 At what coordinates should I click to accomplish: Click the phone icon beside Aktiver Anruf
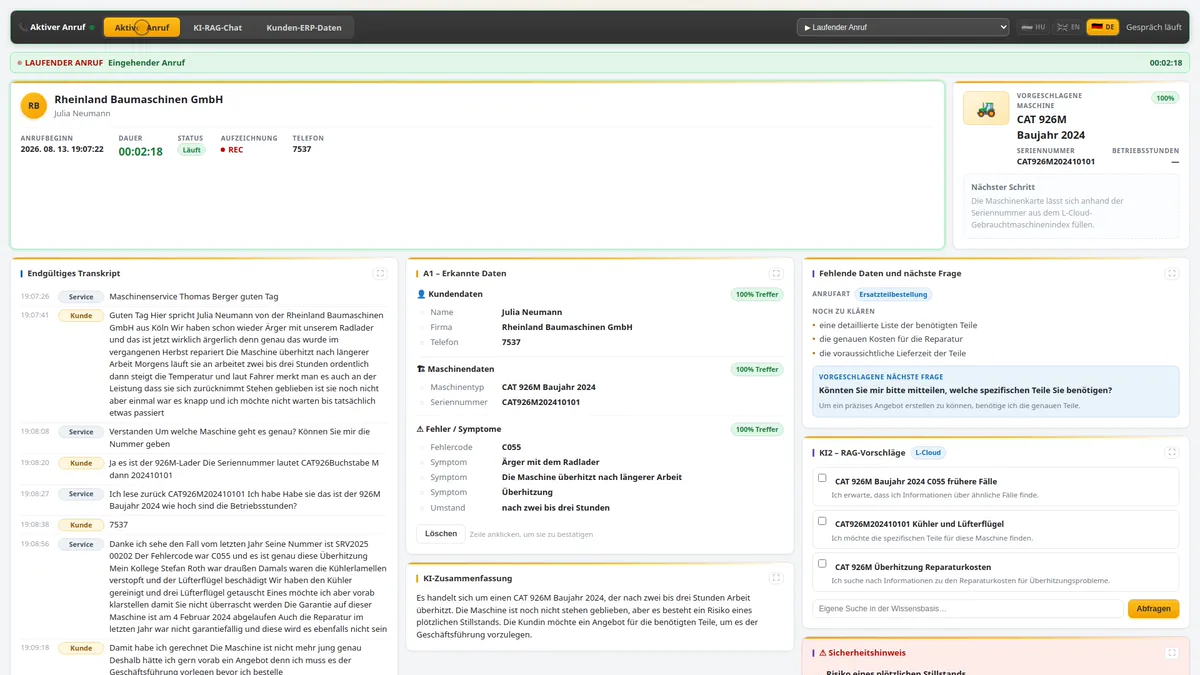23,28
